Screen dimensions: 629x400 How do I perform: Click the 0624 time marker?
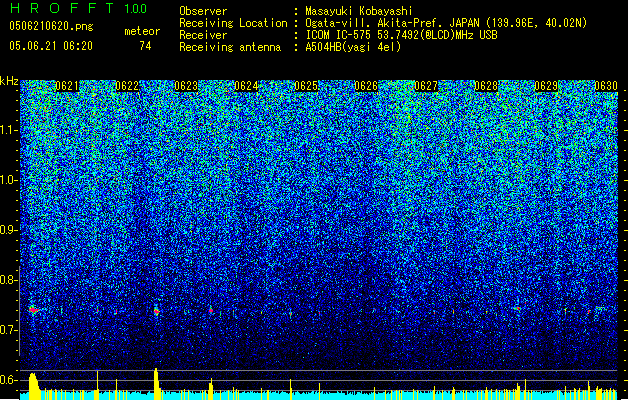pos(246,86)
